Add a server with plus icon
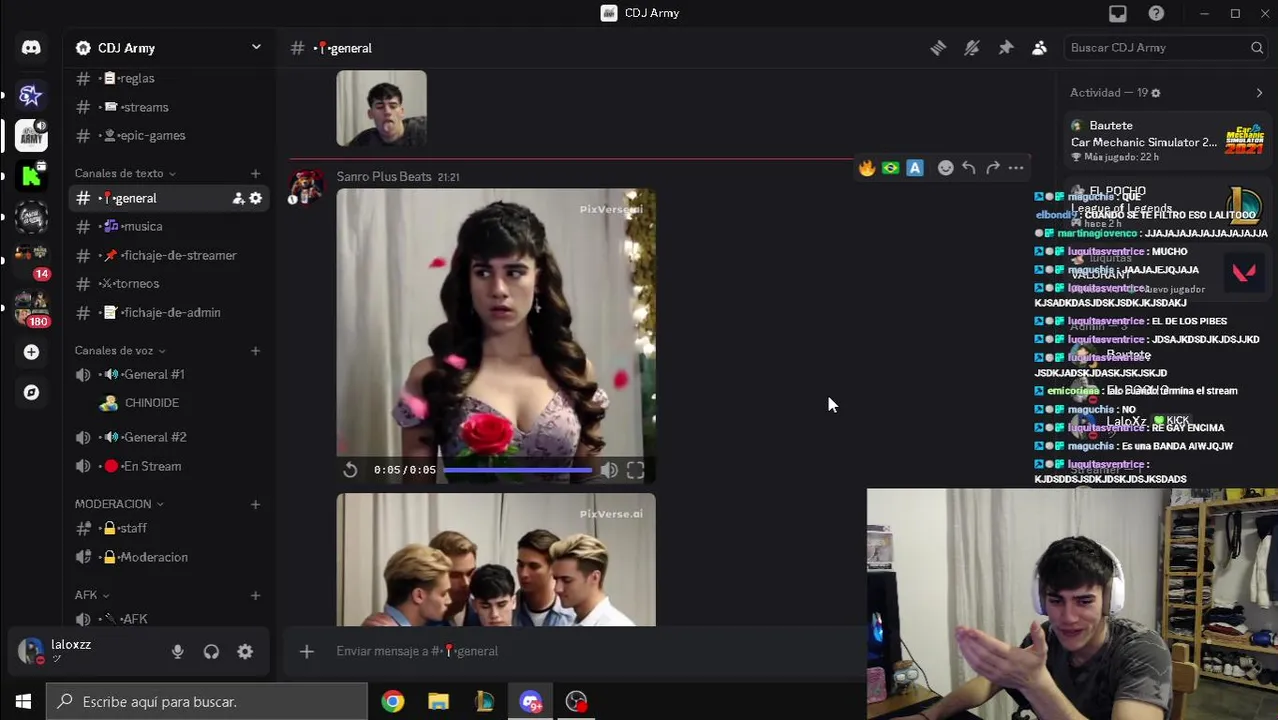This screenshot has height=720, width=1278. pos(31,352)
